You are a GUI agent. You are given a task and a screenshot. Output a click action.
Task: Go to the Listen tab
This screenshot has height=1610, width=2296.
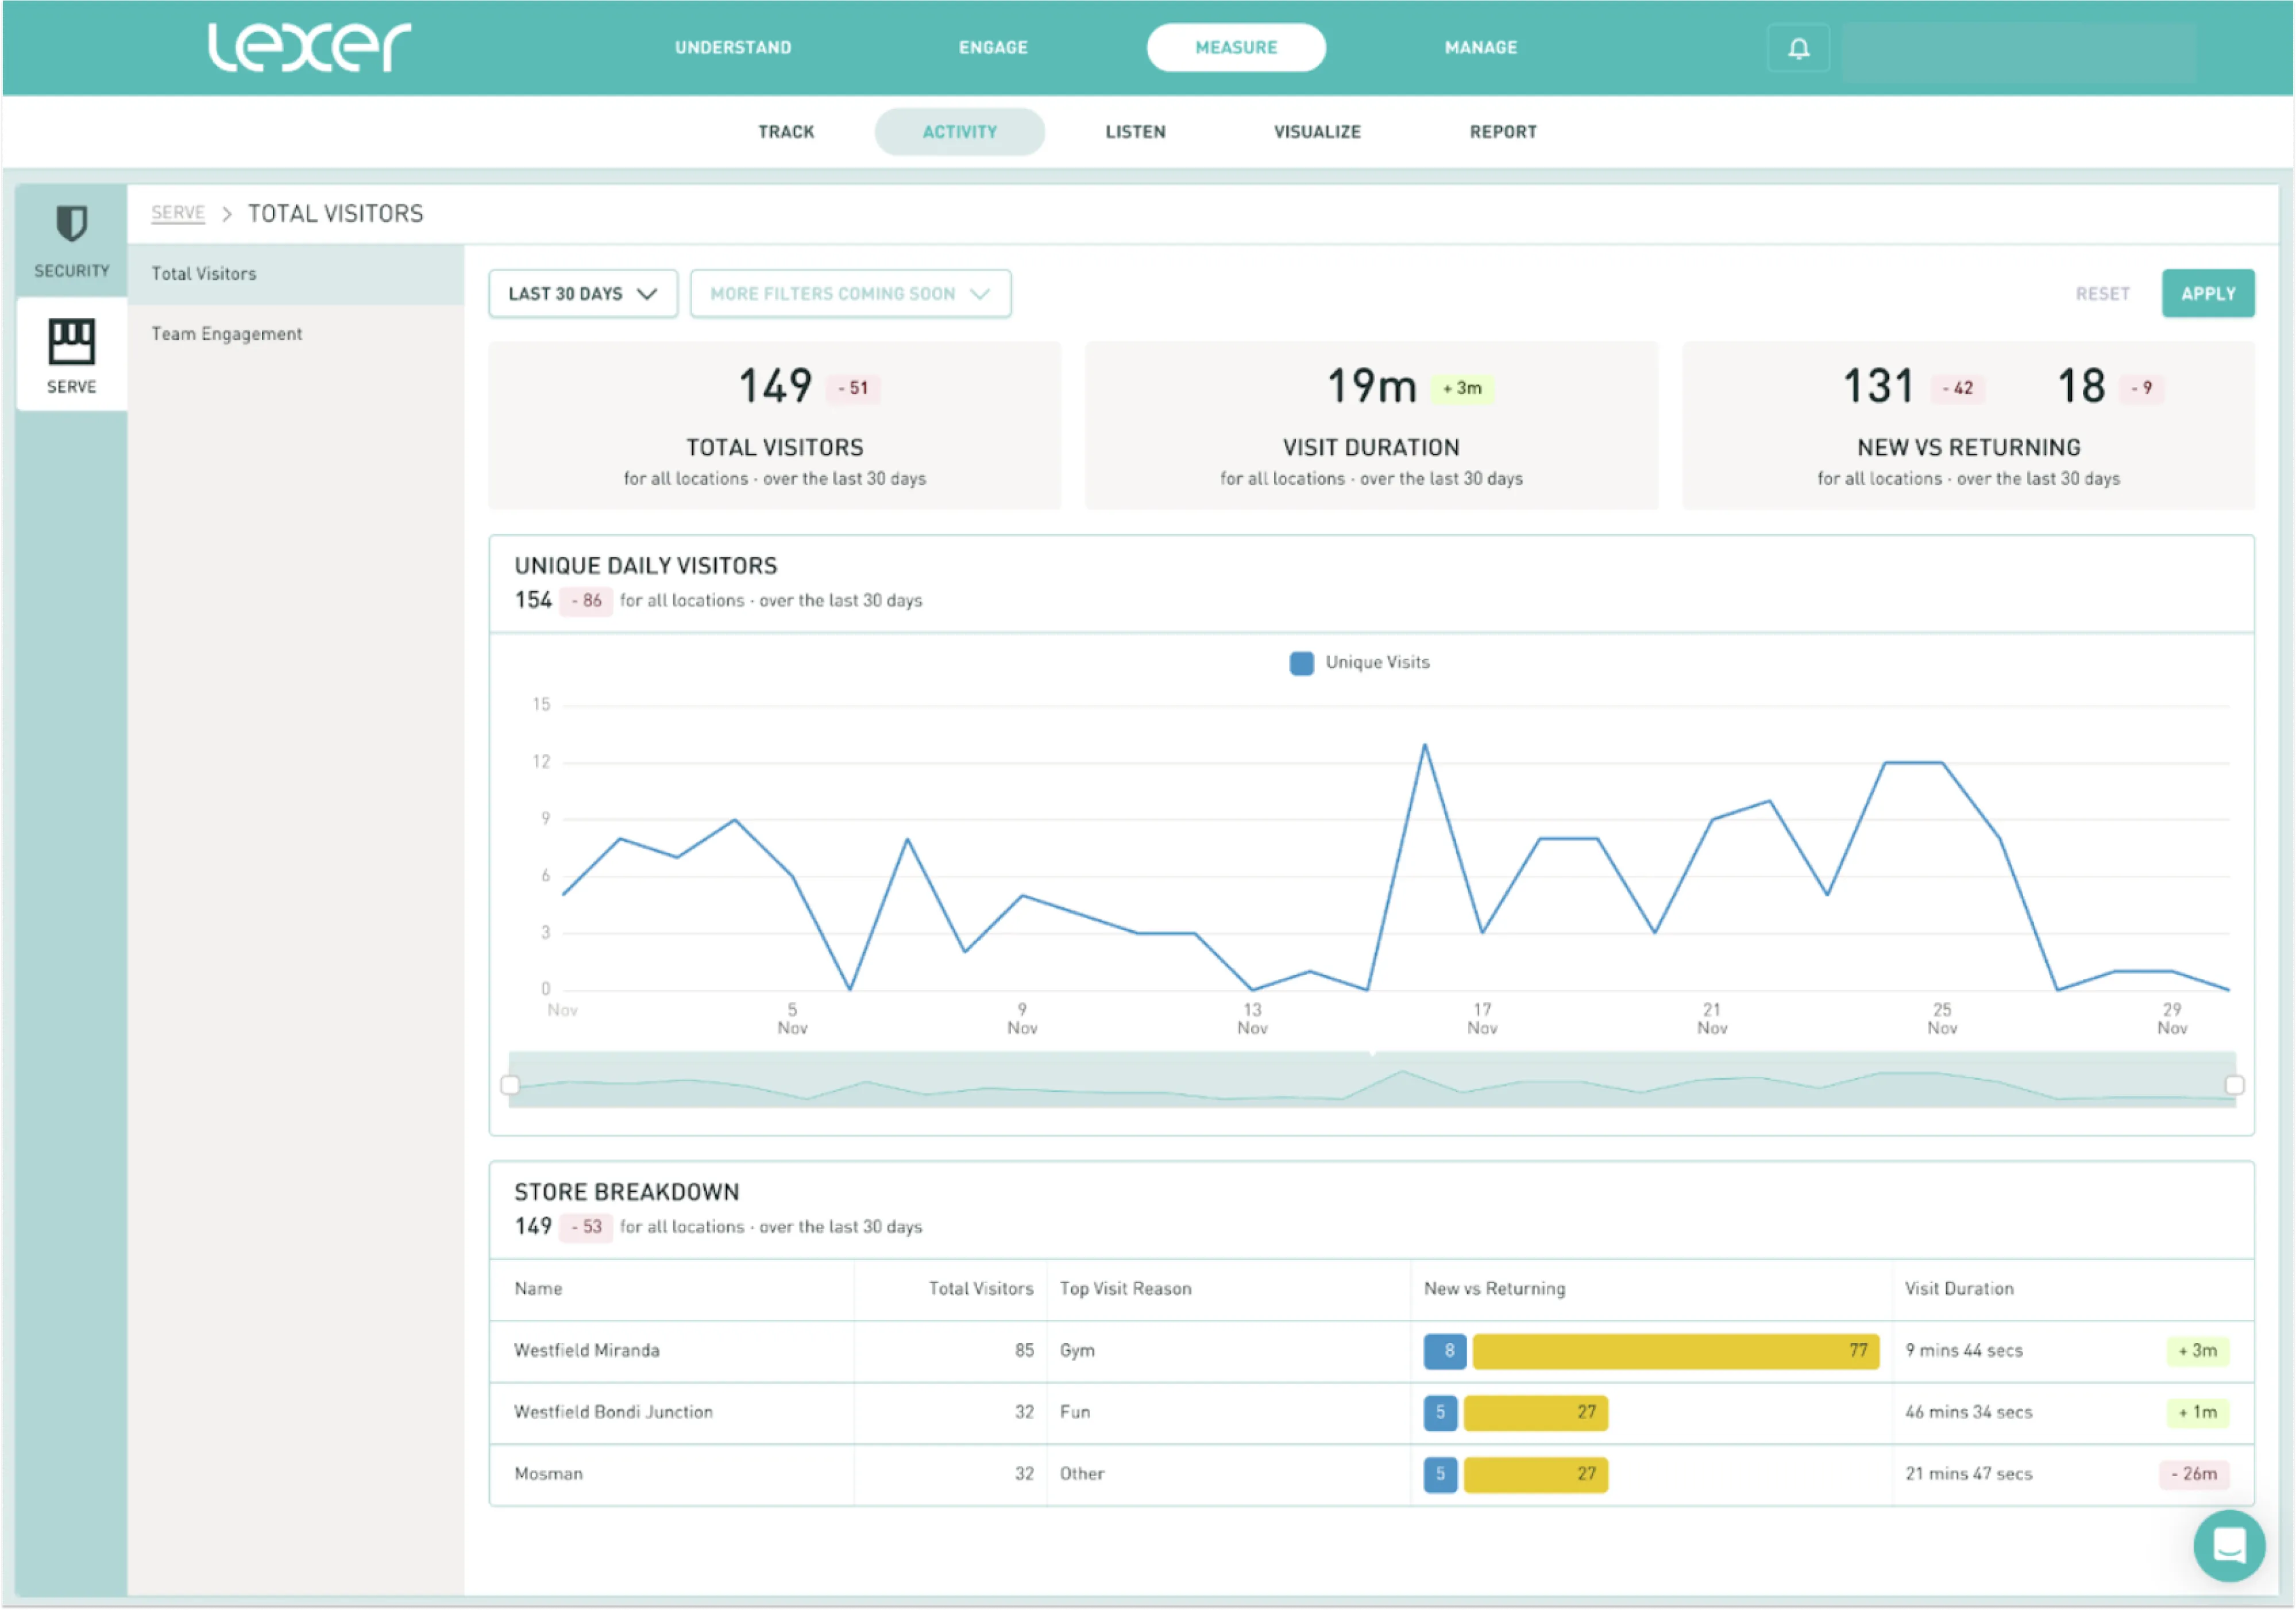pos(1134,132)
